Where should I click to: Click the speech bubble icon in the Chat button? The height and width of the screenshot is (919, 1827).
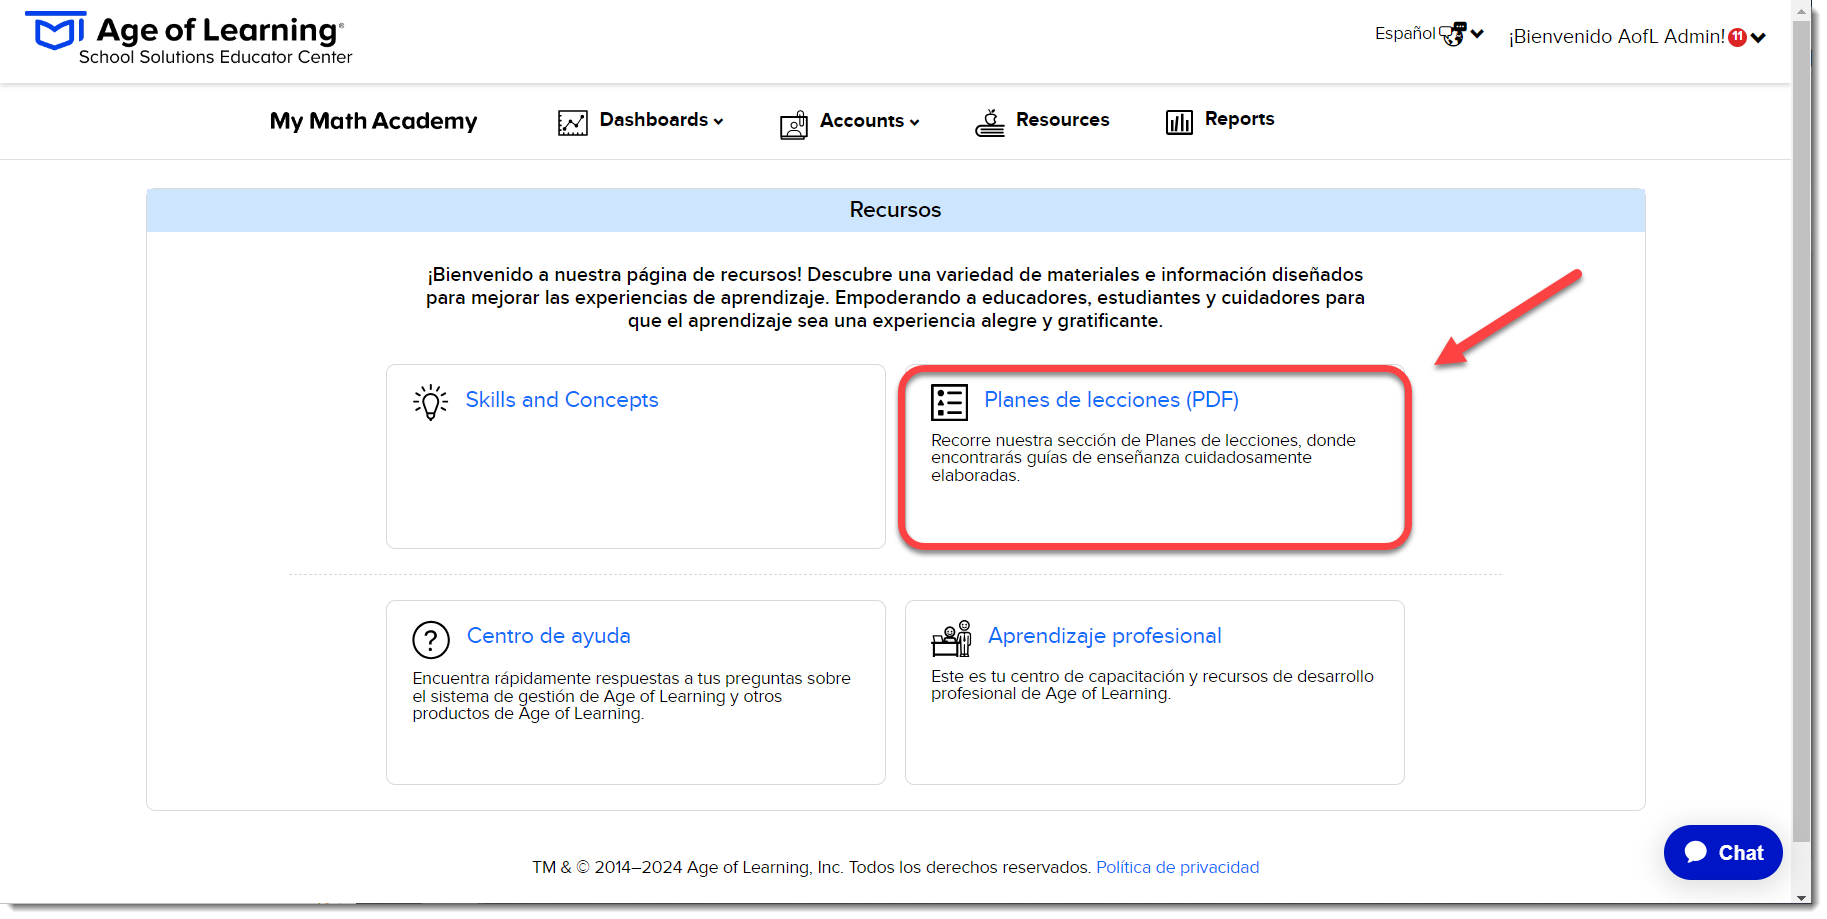click(x=1696, y=851)
